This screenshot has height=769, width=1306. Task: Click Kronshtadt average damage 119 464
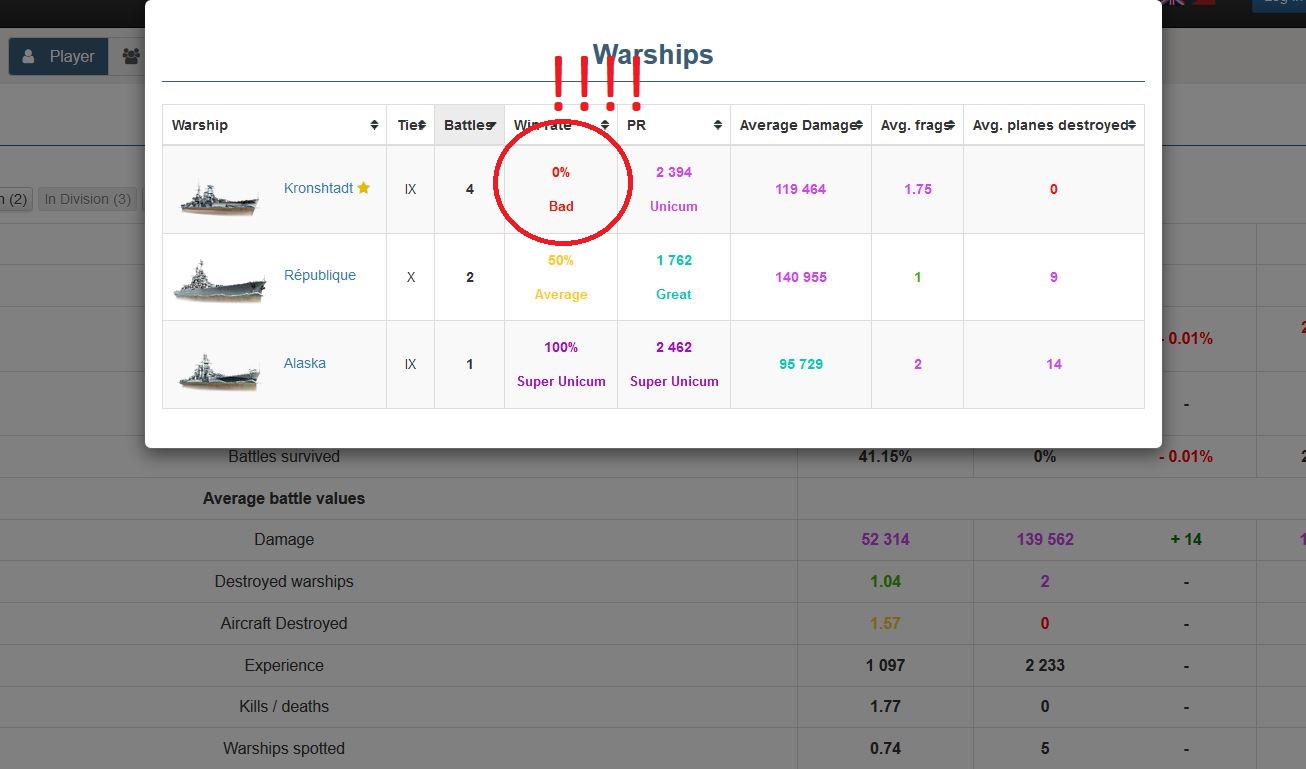tap(801, 189)
